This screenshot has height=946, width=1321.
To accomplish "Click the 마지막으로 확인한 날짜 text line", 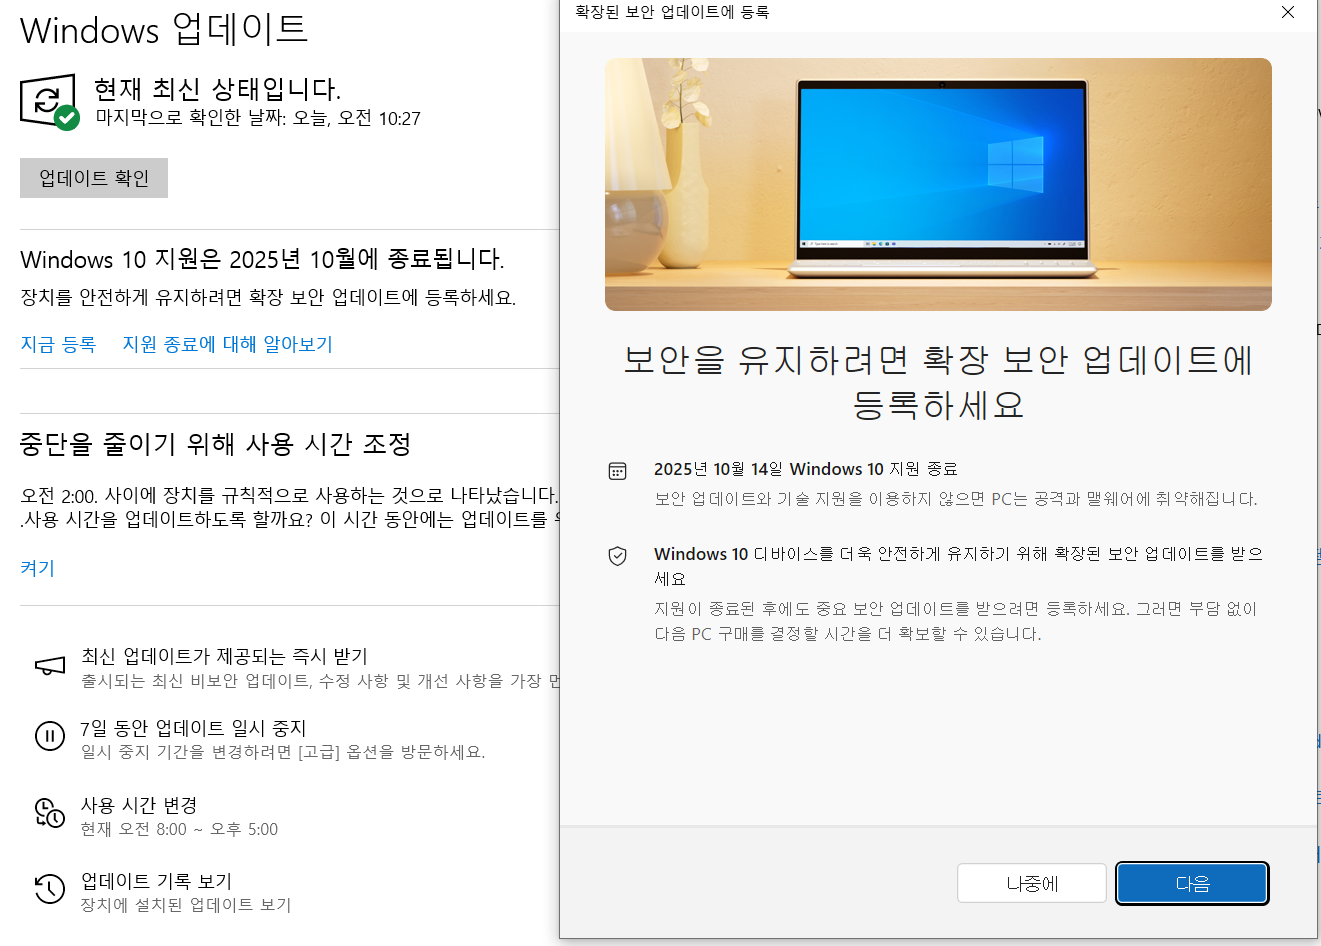I will coord(258,118).
